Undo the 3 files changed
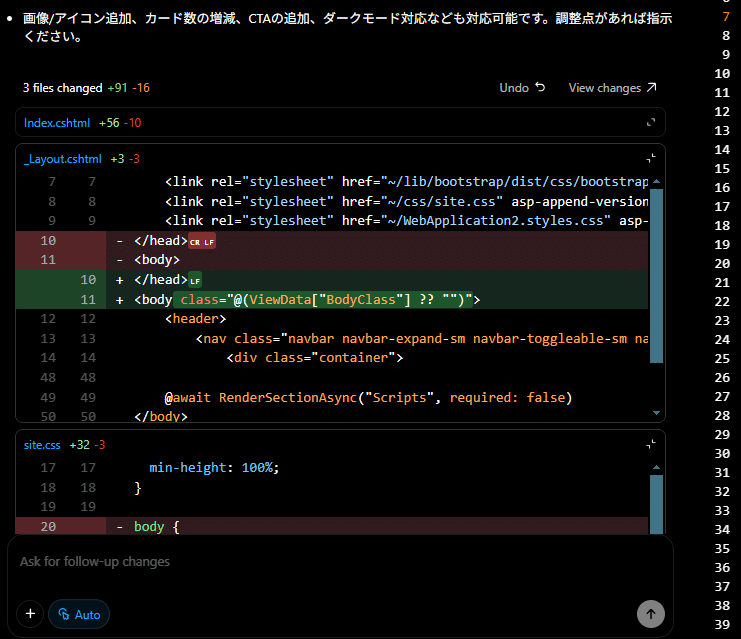This screenshot has width=741, height=639. point(522,88)
